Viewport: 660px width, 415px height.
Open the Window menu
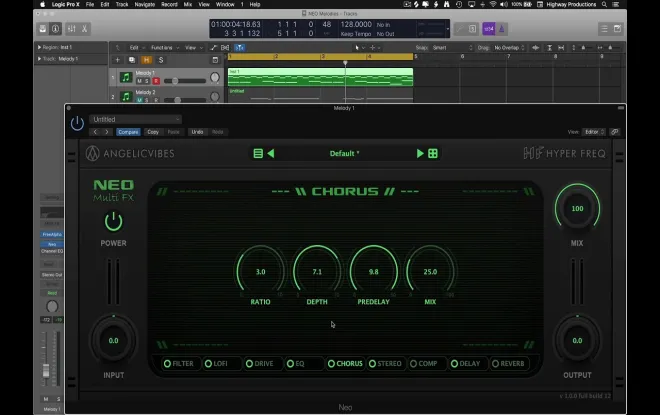point(225,4)
